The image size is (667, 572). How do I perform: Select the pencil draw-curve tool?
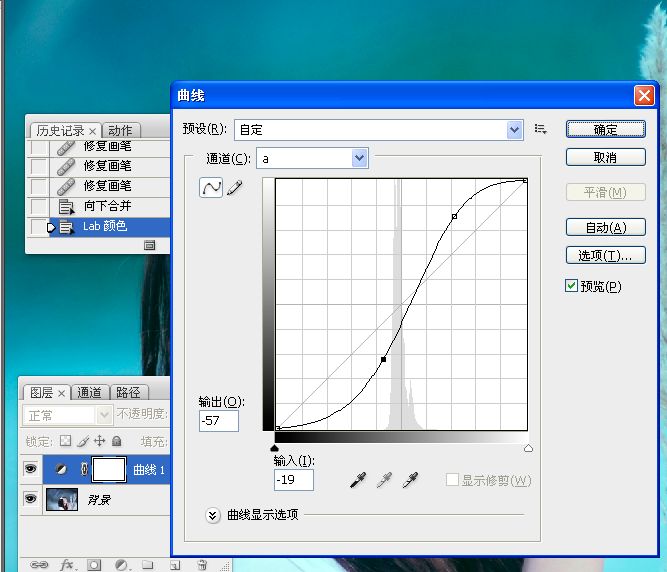[235, 188]
